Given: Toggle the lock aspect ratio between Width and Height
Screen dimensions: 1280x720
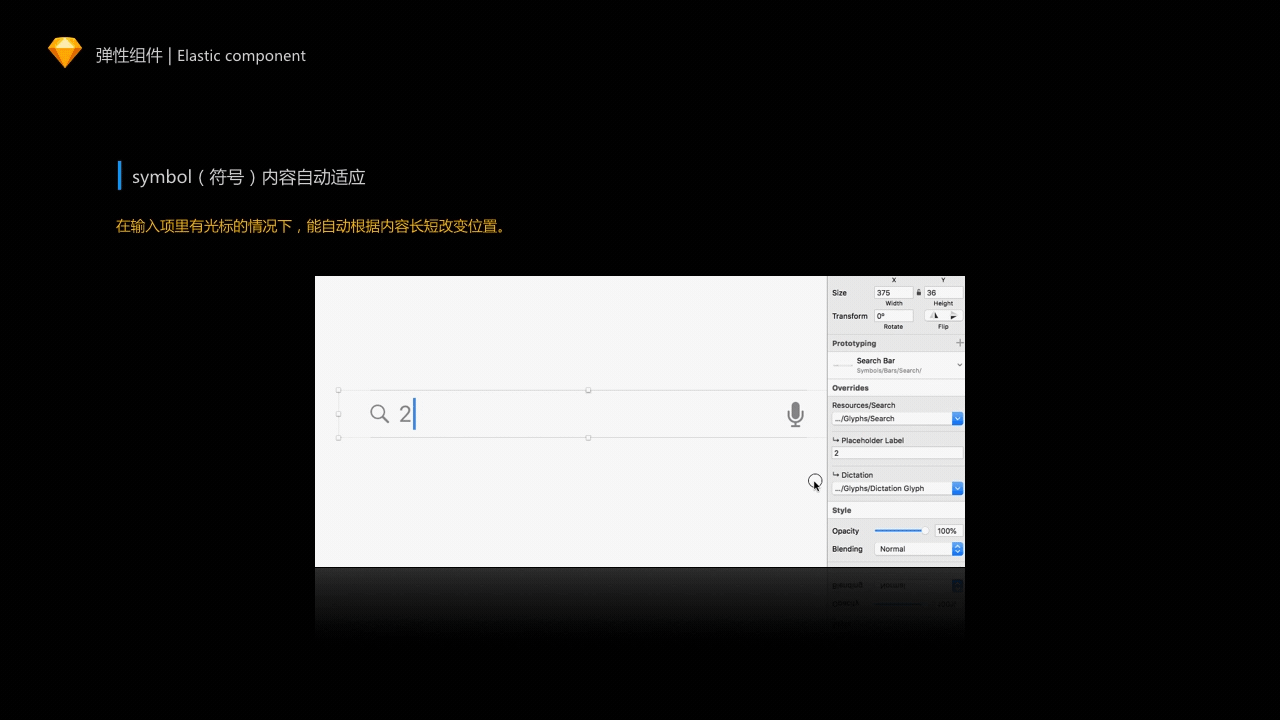Looking at the screenshot, I should pos(918,292).
